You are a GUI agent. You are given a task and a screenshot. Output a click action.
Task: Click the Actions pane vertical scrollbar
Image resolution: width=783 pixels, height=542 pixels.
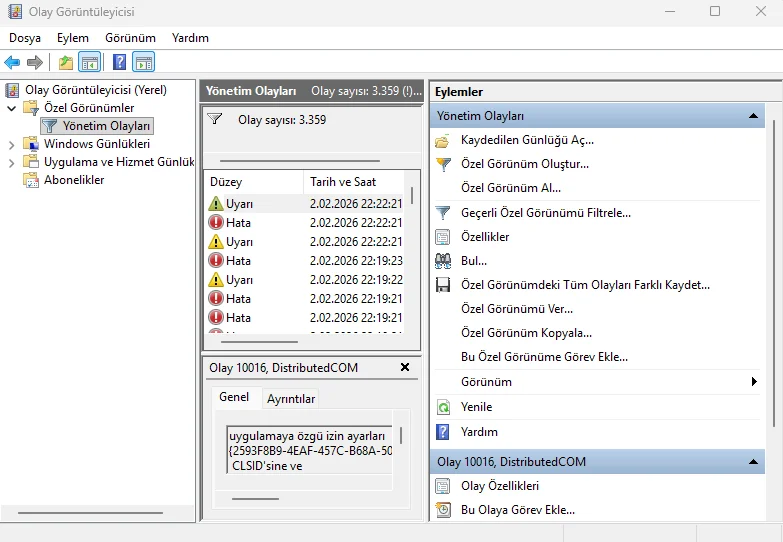click(775, 273)
